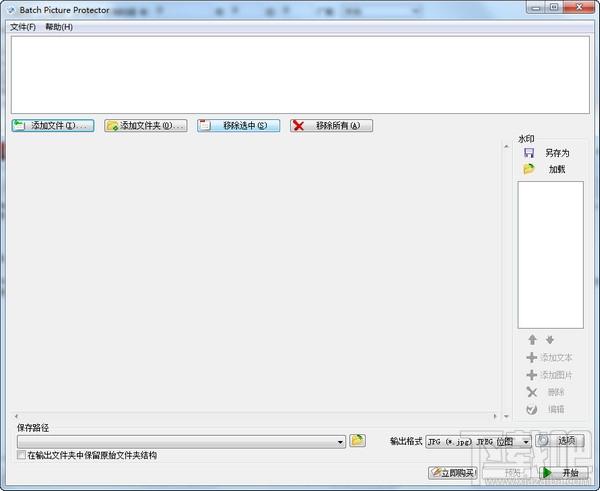The height and width of the screenshot is (491, 600).
Task: Click the watermark 加载 folder icon
Action: click(x=529, y=169)
